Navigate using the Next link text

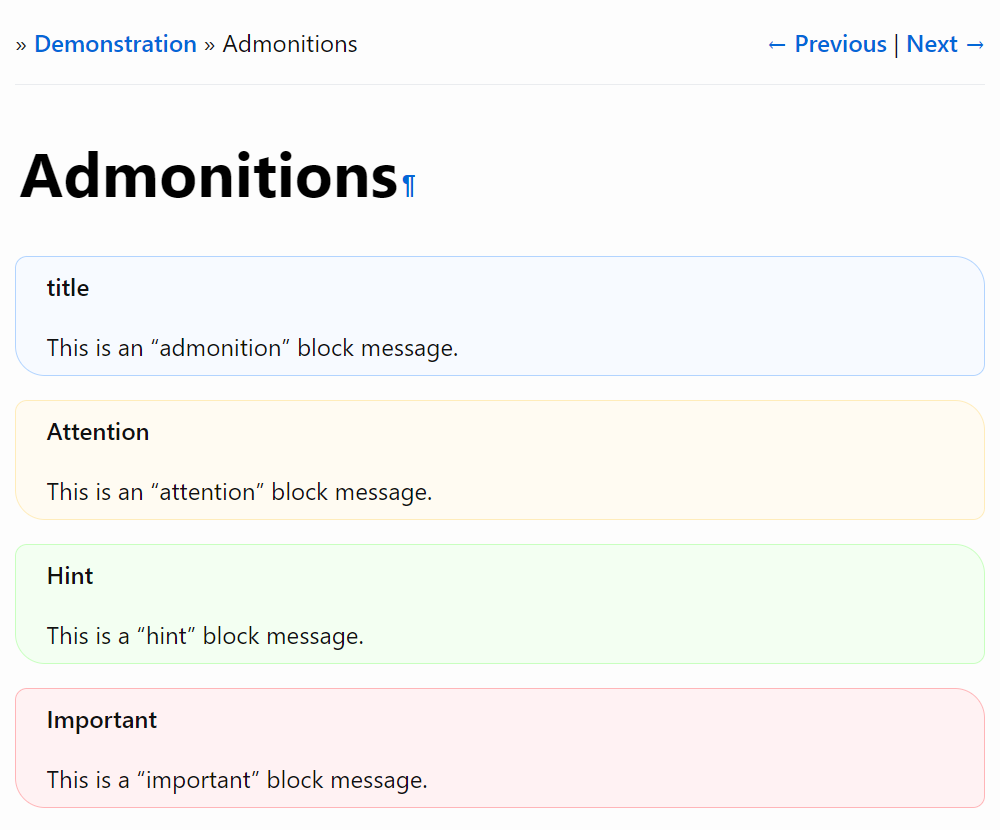(932, 45)
